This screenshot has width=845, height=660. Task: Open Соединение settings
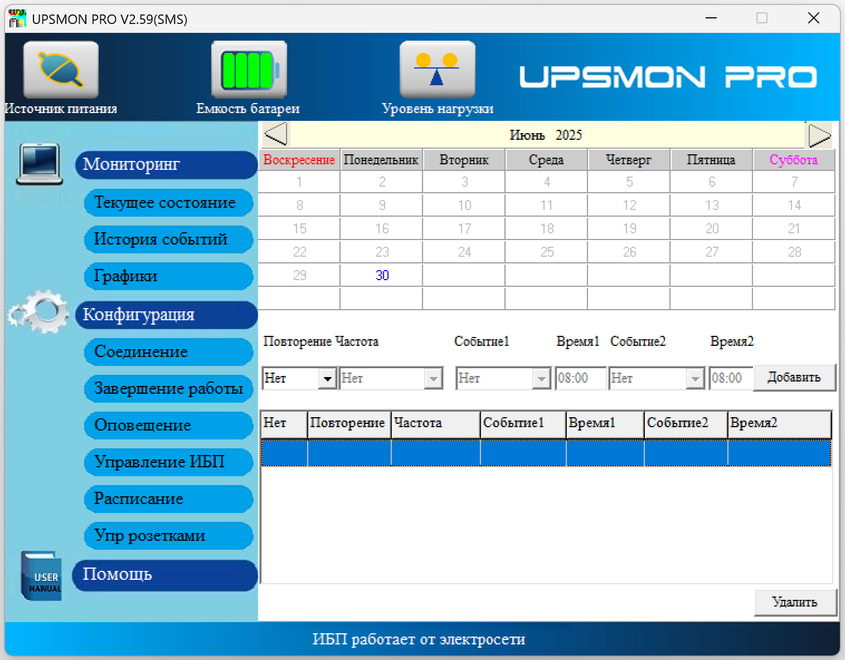click(169, 352)
